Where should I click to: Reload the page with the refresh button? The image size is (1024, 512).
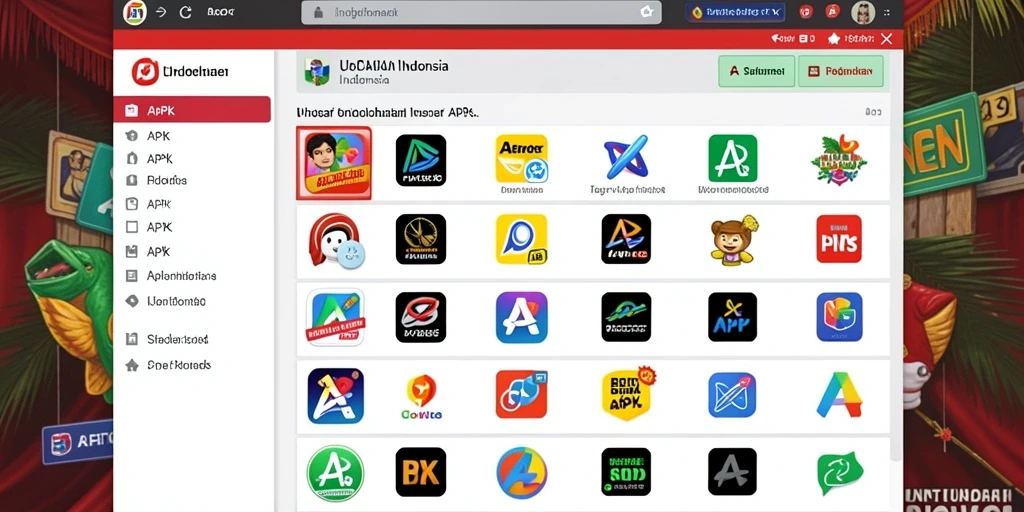pos(185,12)
